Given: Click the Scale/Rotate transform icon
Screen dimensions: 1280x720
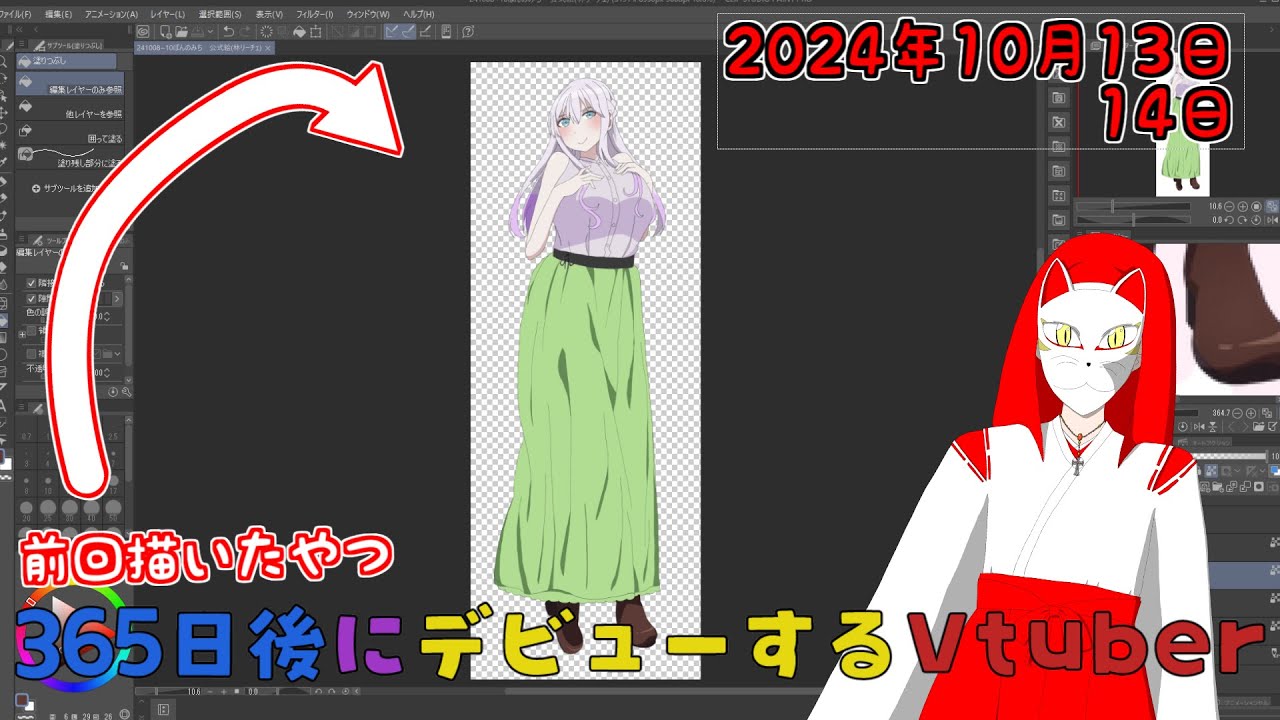Looking at the screenshot, I should point(316,32).
